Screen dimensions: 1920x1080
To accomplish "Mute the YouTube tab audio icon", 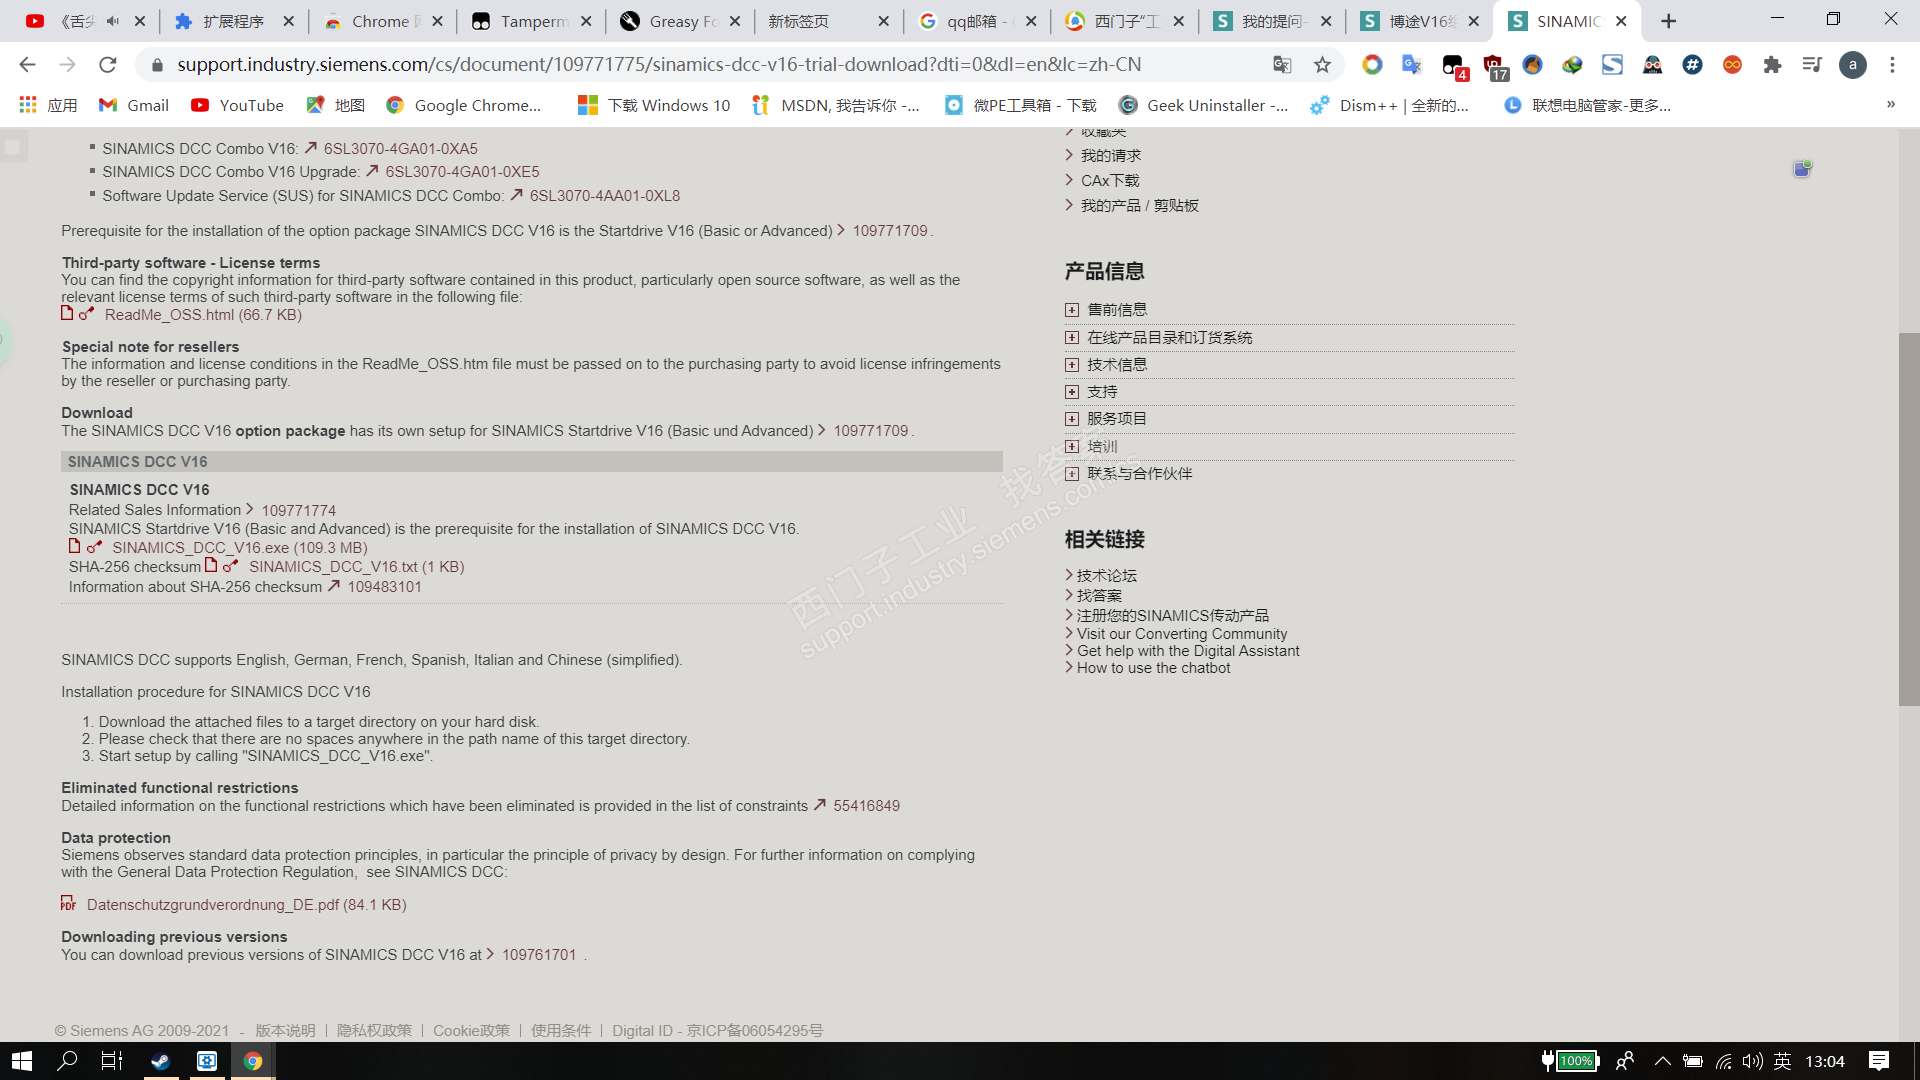I will click(x=113, y=21).
